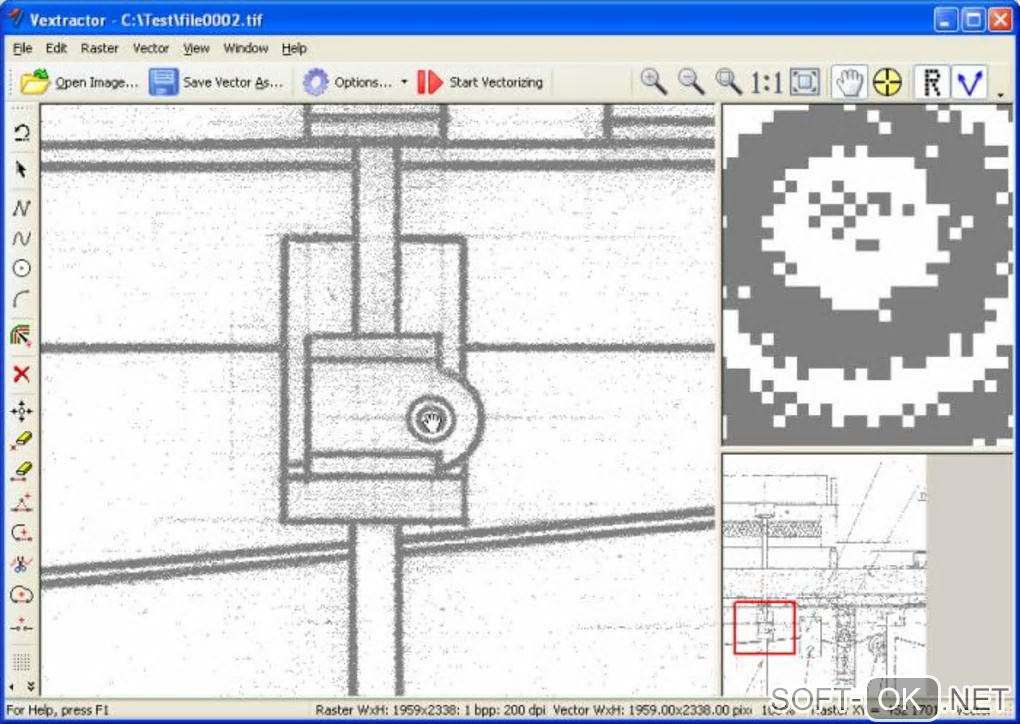Viewport: 1020px width, 724px height.
Task: Click the Open Image toolbar button
Action: tap(79, 83)
